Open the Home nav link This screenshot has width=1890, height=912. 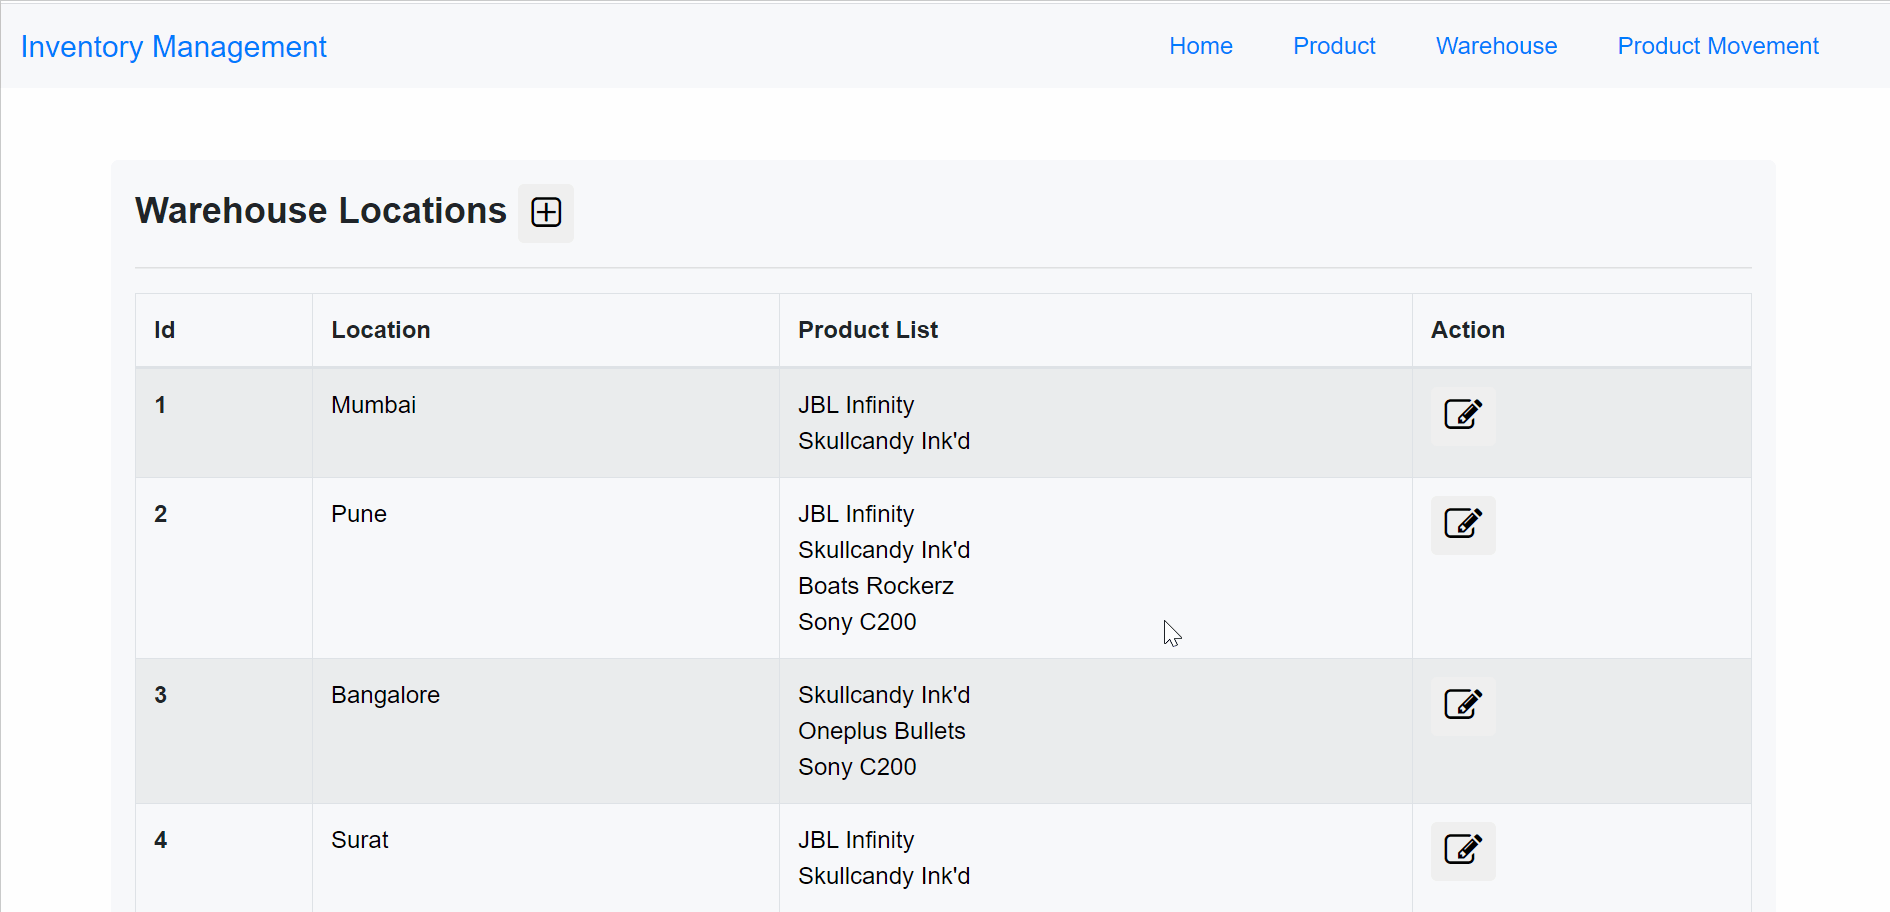pos(1201,46)
